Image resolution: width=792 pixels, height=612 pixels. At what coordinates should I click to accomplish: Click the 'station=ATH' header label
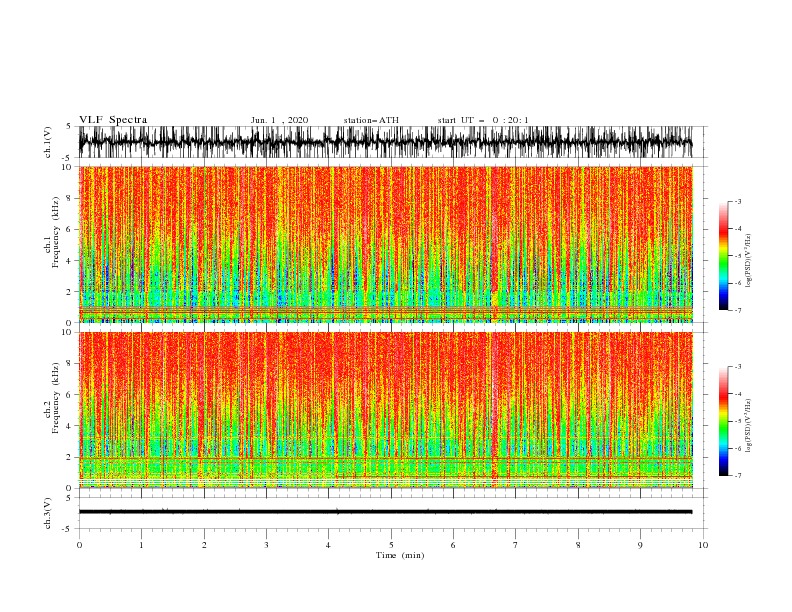click(371, 120)
